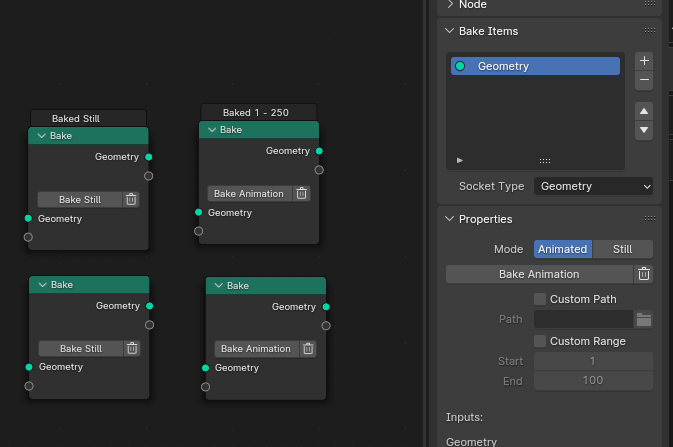673x447 pixels.
Task: Select the Geometry item in bake list
Action: [x=535, y=66]
